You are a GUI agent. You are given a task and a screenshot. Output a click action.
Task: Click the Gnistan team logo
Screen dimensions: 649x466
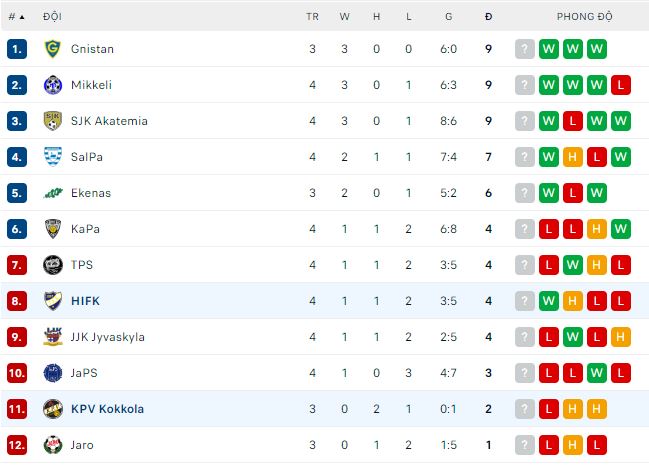(x=53, y=49)
